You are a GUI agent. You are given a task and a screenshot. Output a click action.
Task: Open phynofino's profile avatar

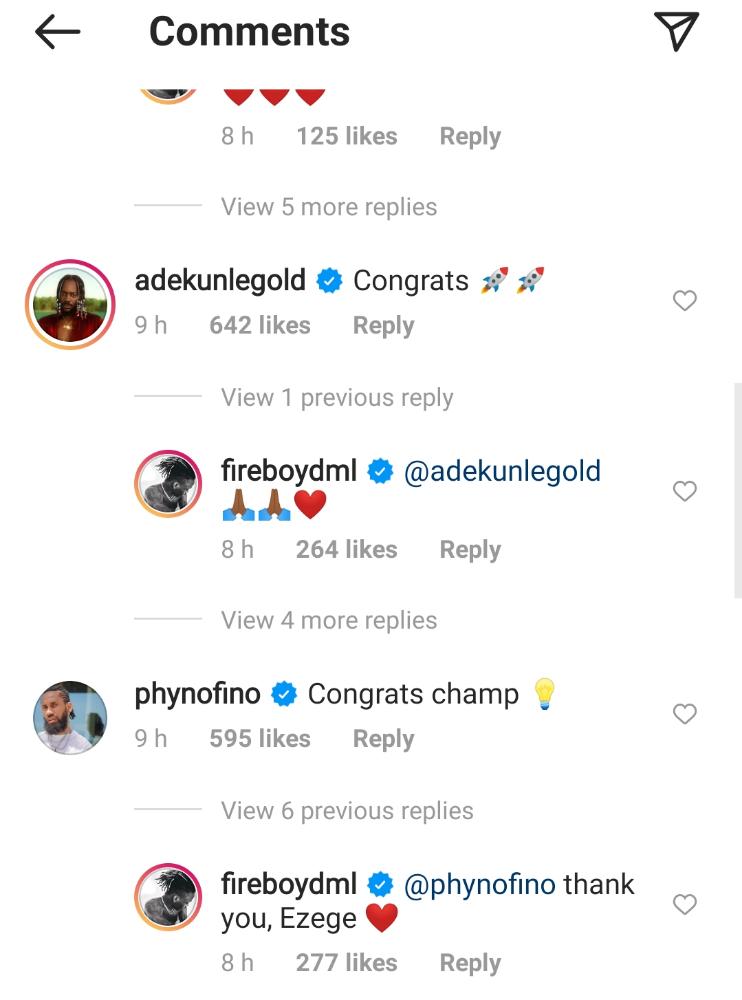coord(70,717)
